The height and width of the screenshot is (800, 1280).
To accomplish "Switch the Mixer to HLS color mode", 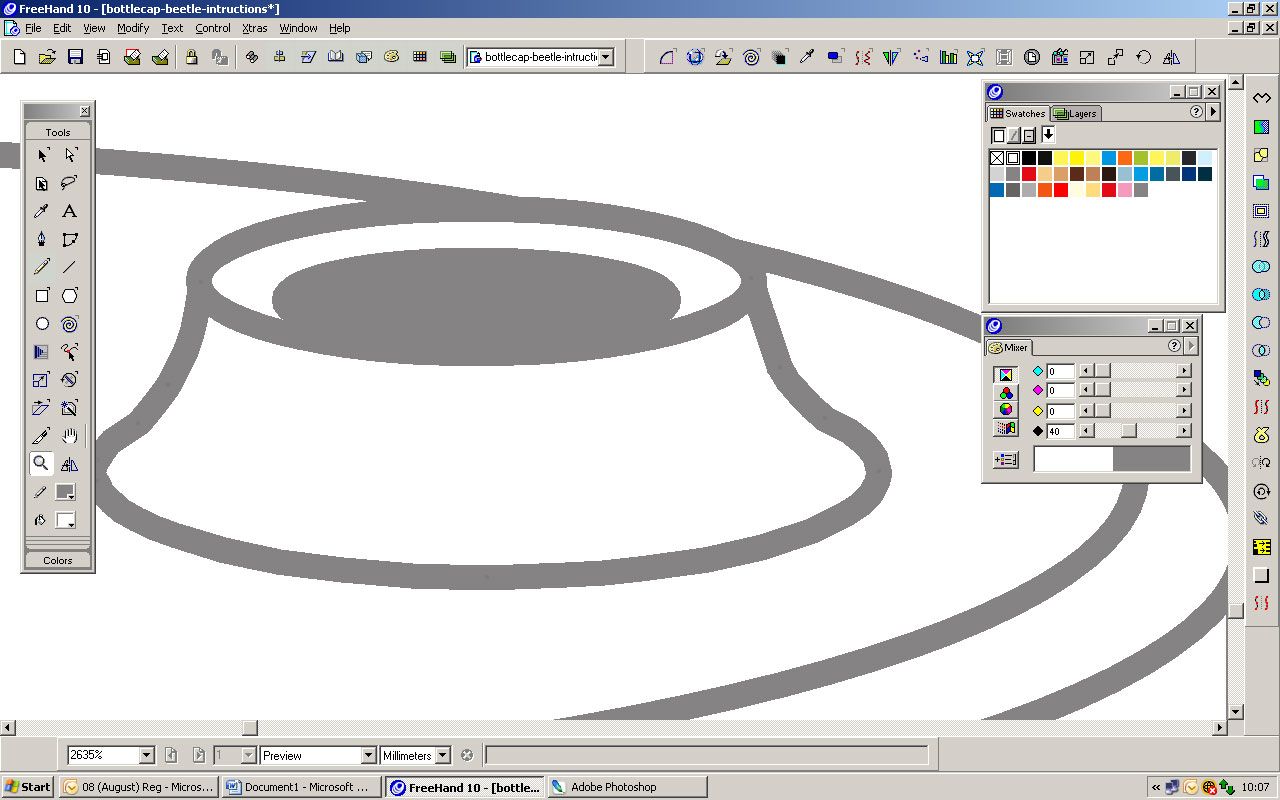I will point(1006,410).
